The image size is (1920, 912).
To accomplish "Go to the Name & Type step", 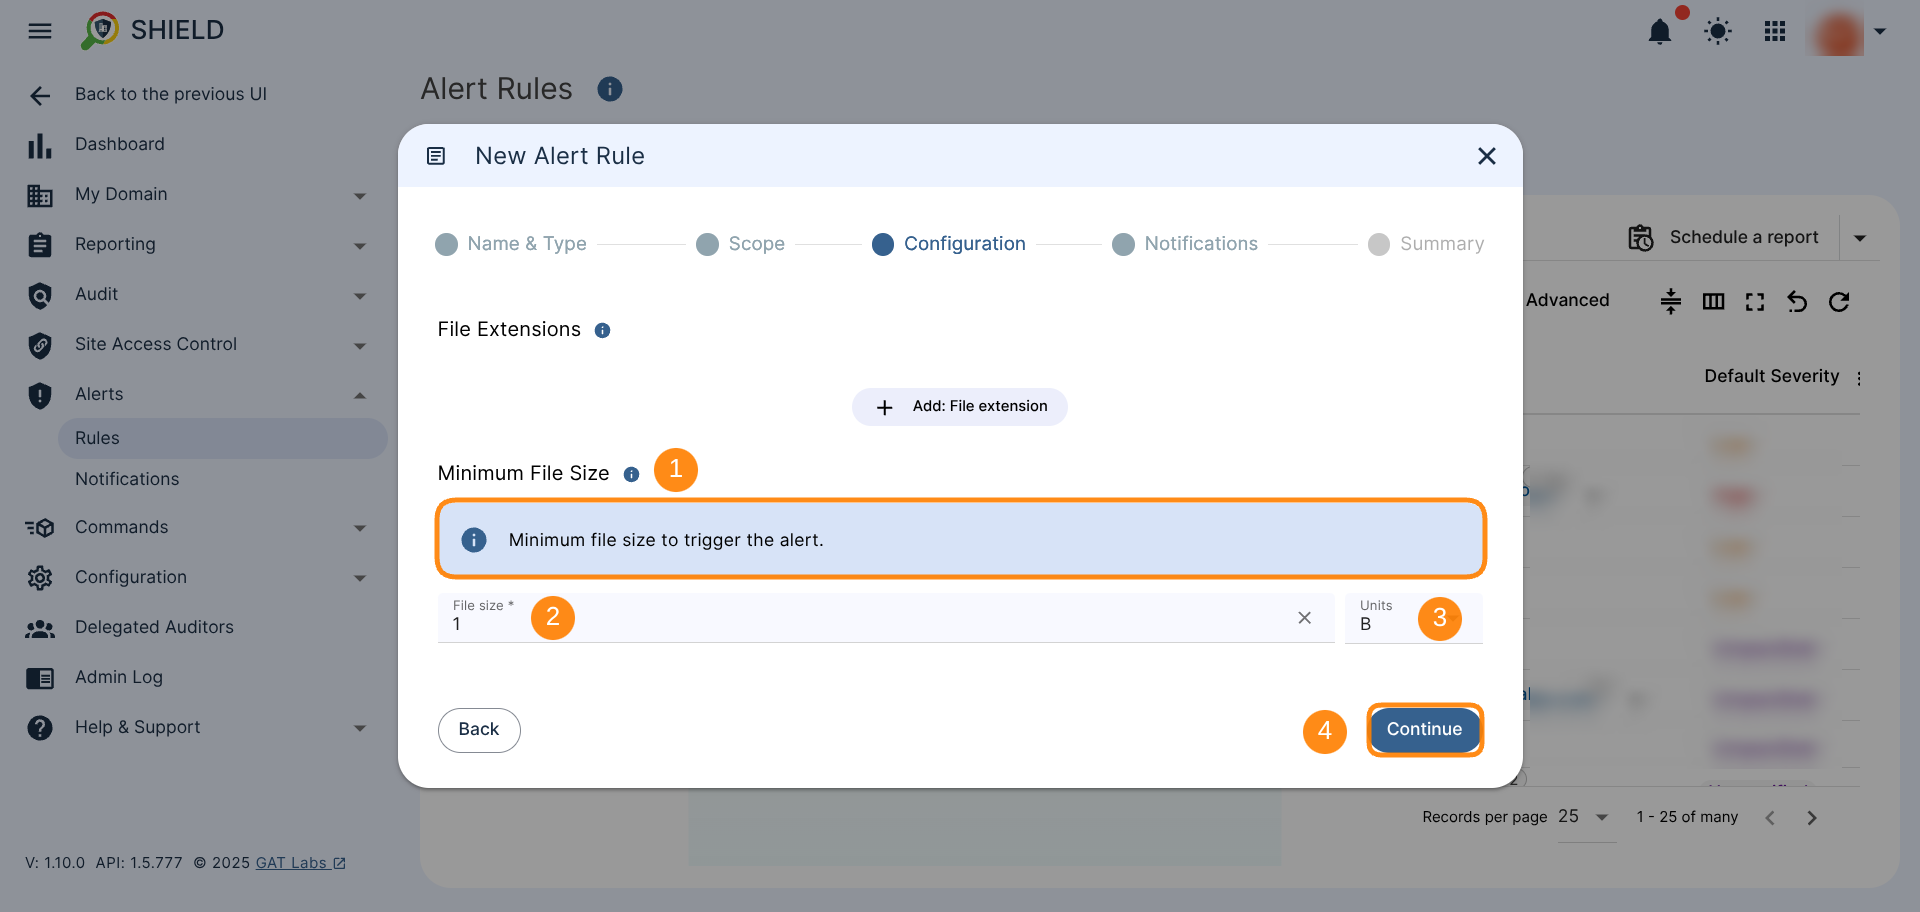I will pyautogui.click(x=511, y=244).
